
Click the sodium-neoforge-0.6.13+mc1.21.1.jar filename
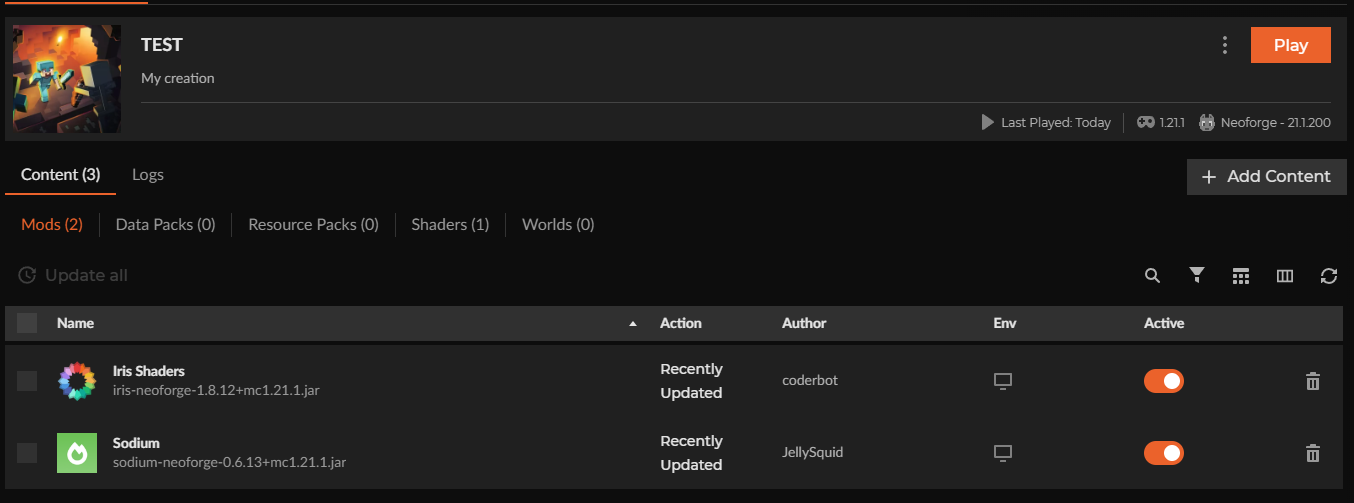coord(230,462)
